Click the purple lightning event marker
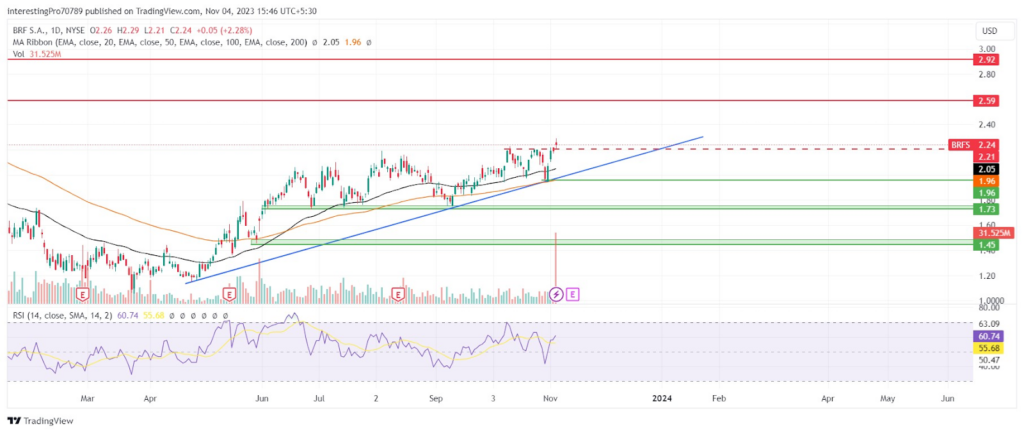1024x433 pixels. coord(556,294)
